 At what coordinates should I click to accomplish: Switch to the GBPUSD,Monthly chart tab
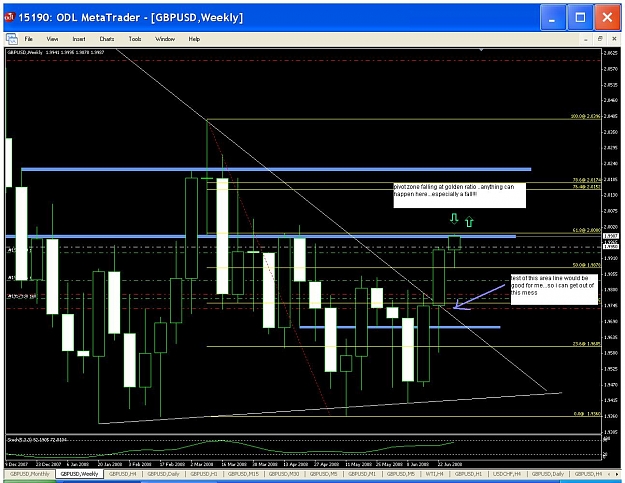coord(30,474)
